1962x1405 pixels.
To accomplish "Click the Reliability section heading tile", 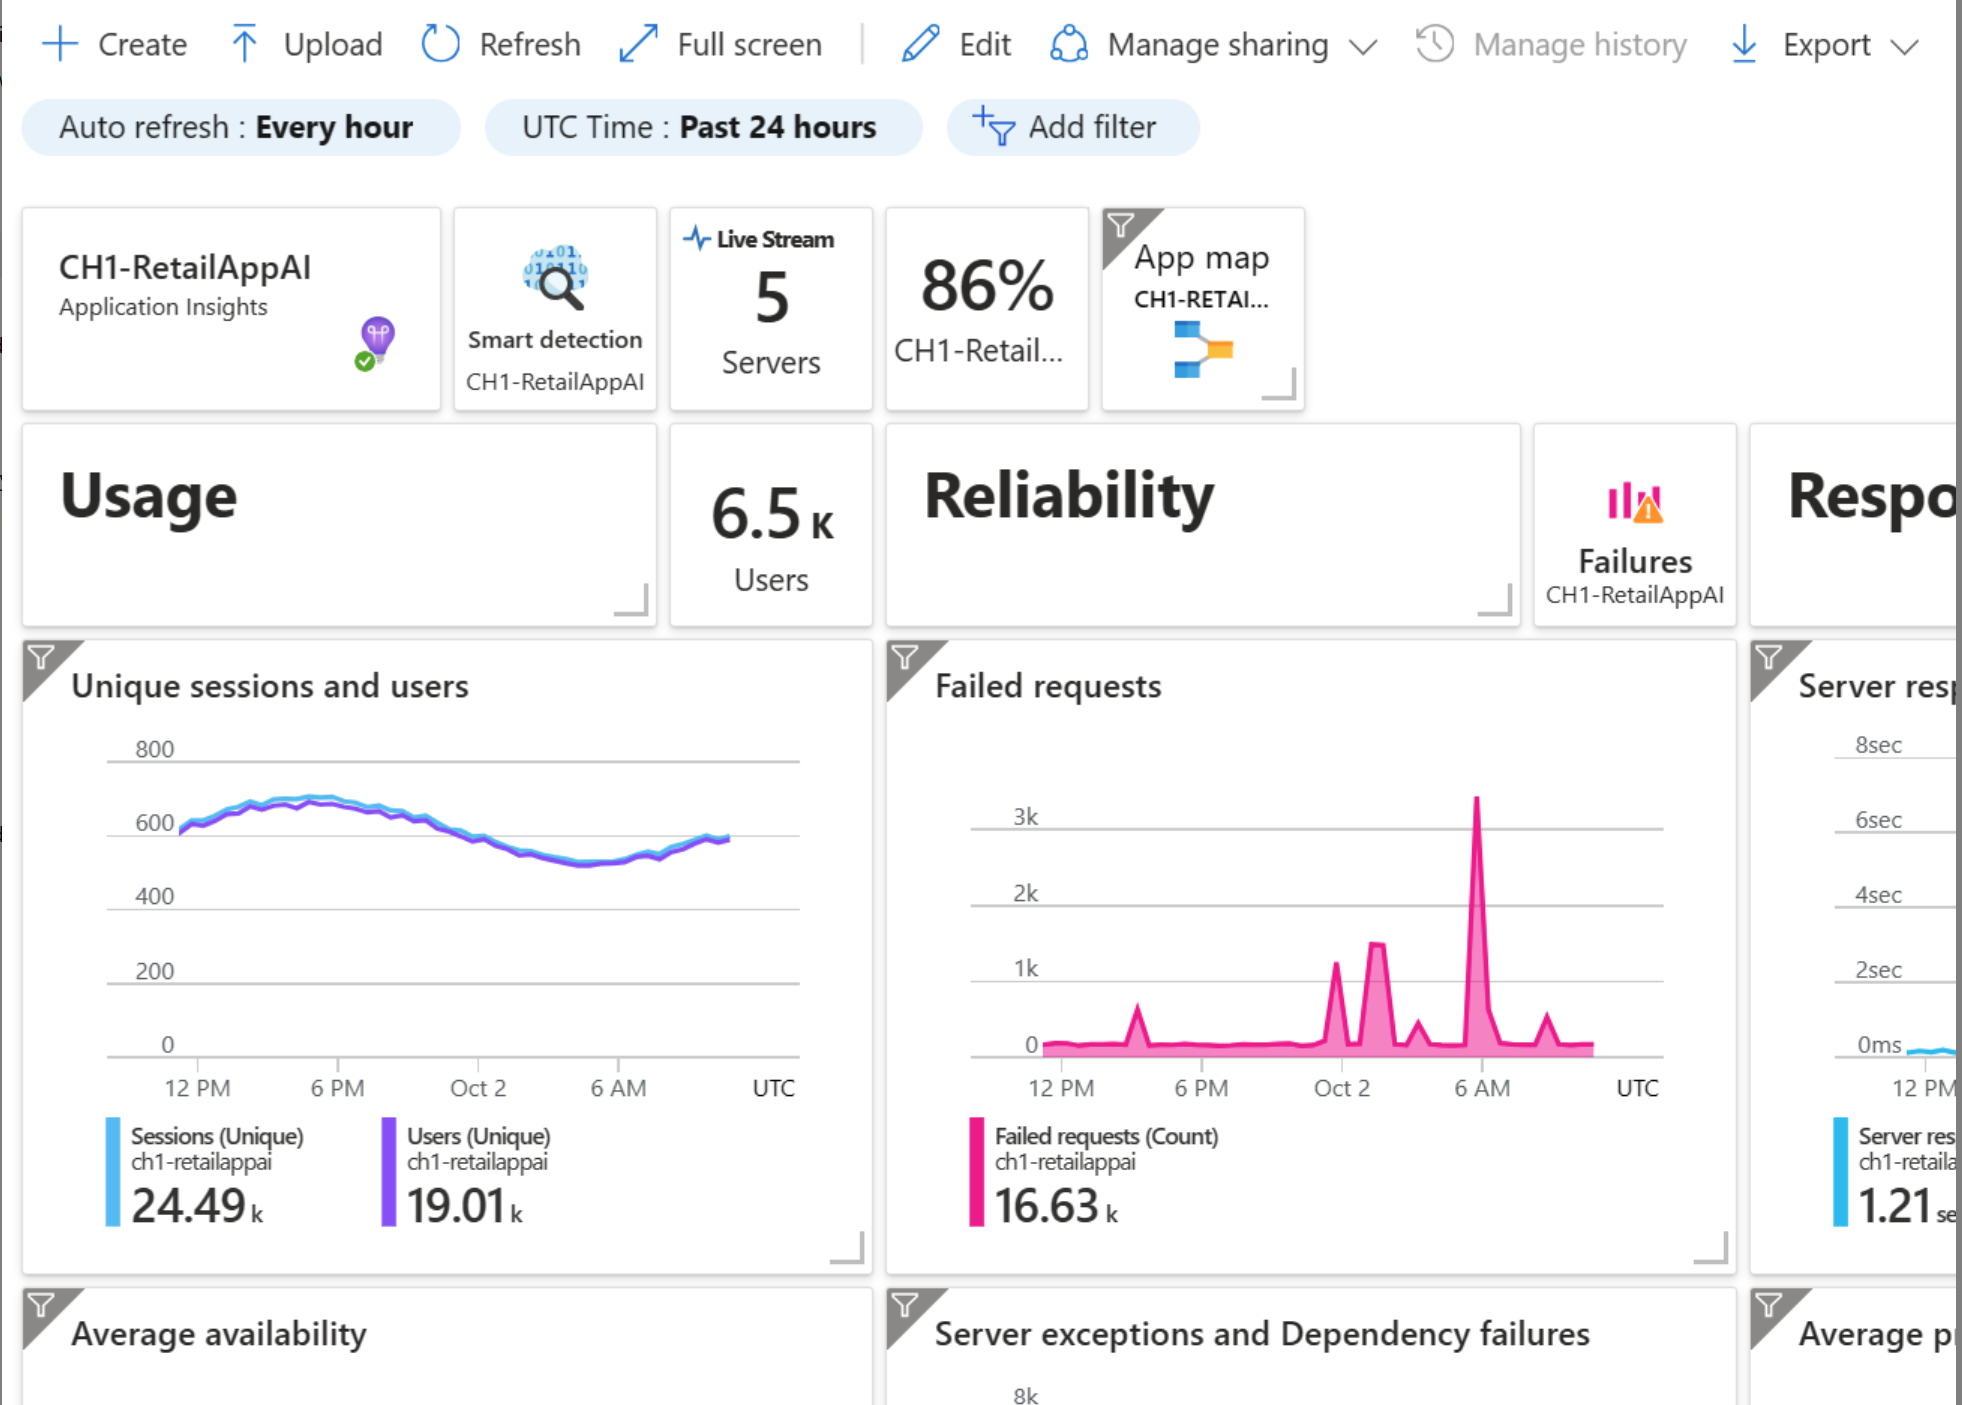I will point(1203,525).
